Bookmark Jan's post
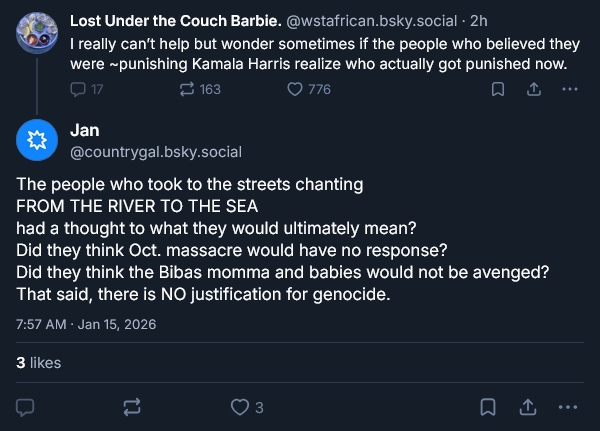The width and height of the screenshot is (600, 431). tap(488, 407)
